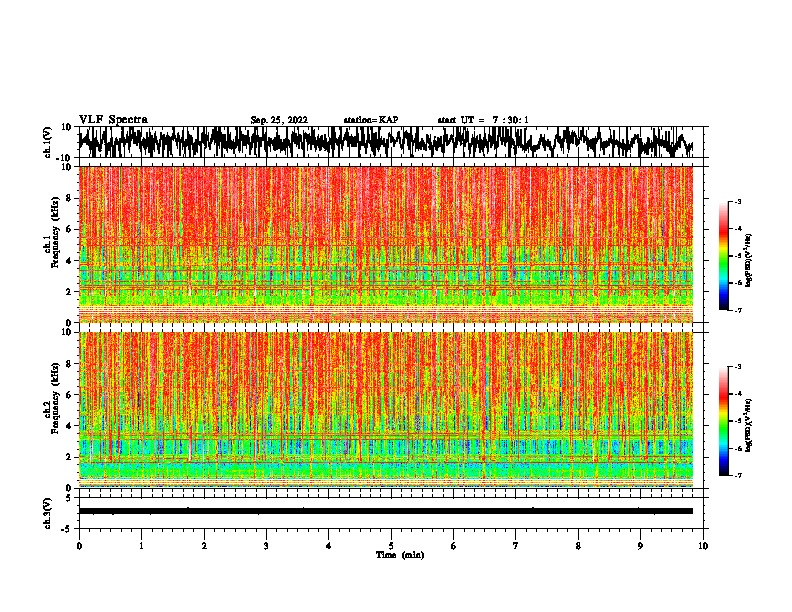Click the ch.2 "Frequency (kHz)" axis label
792x612 pixels.
click(55, 398)
